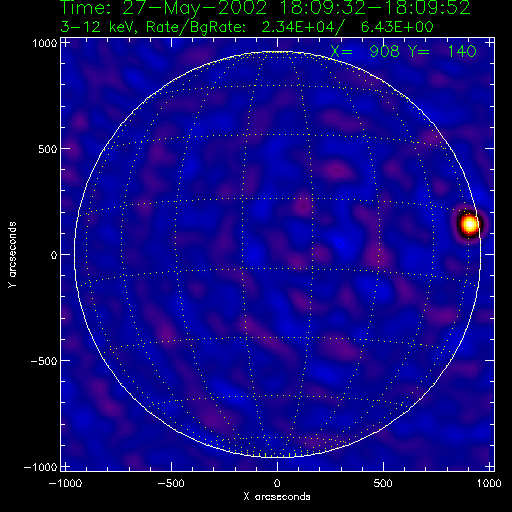Viewport: 512px width, 512px height.
Task: Click the bright flare source at the limb
Action: (470, 225)
